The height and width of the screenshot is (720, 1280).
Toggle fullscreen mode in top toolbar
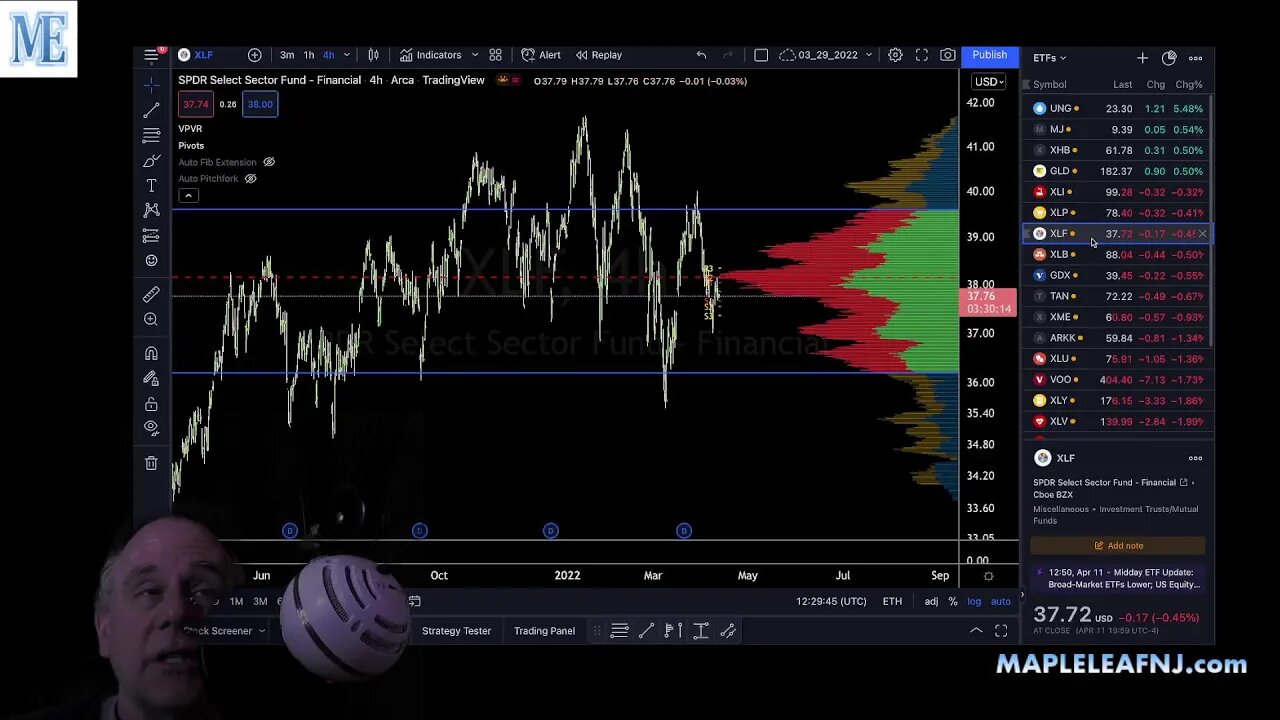tap(922, 55)
